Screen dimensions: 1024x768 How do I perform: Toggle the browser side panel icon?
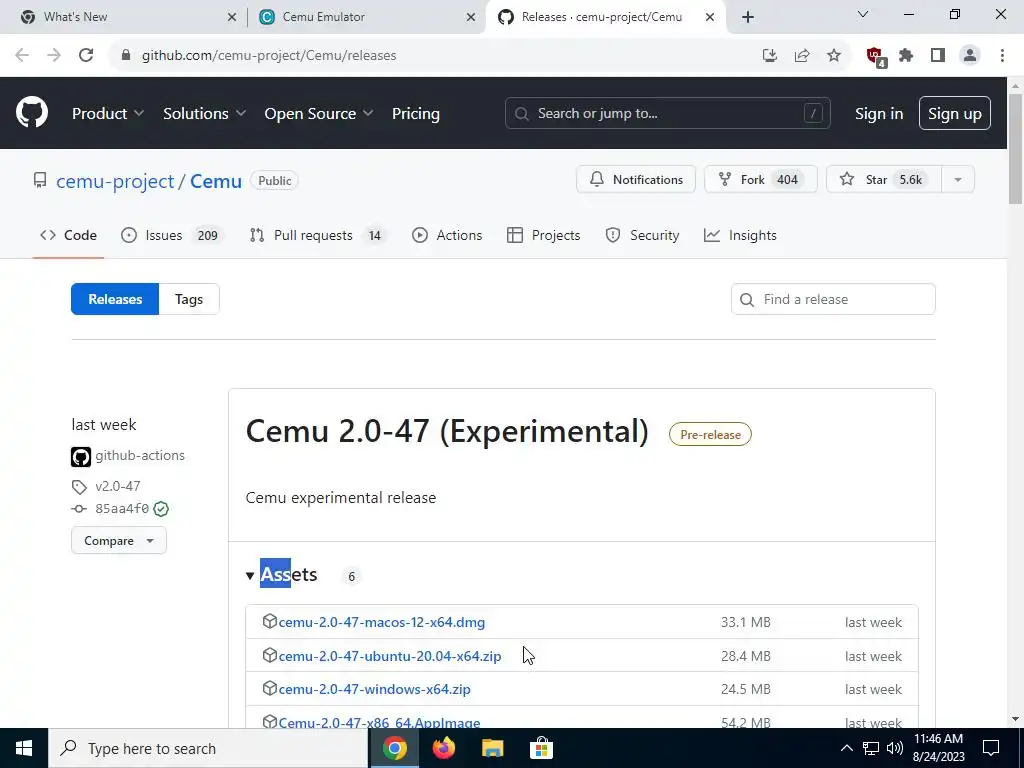click(x=938, y=56)
